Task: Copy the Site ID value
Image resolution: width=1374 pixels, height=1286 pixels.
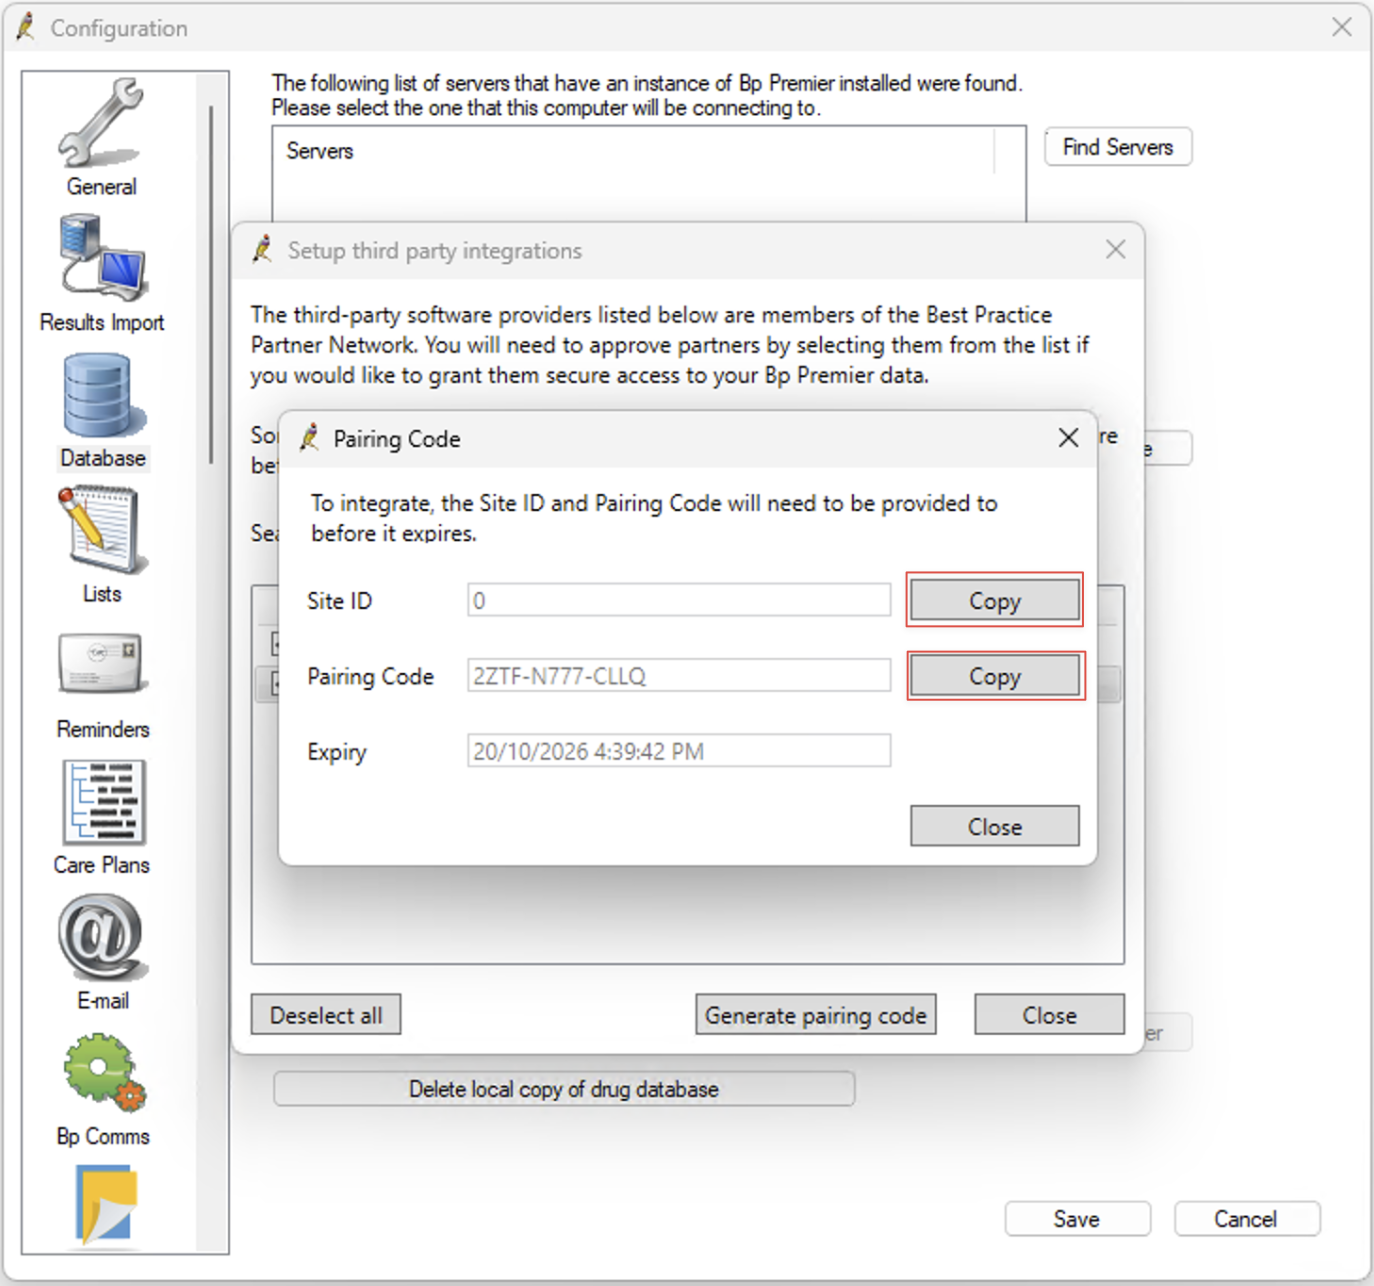Action: point(994,600)
